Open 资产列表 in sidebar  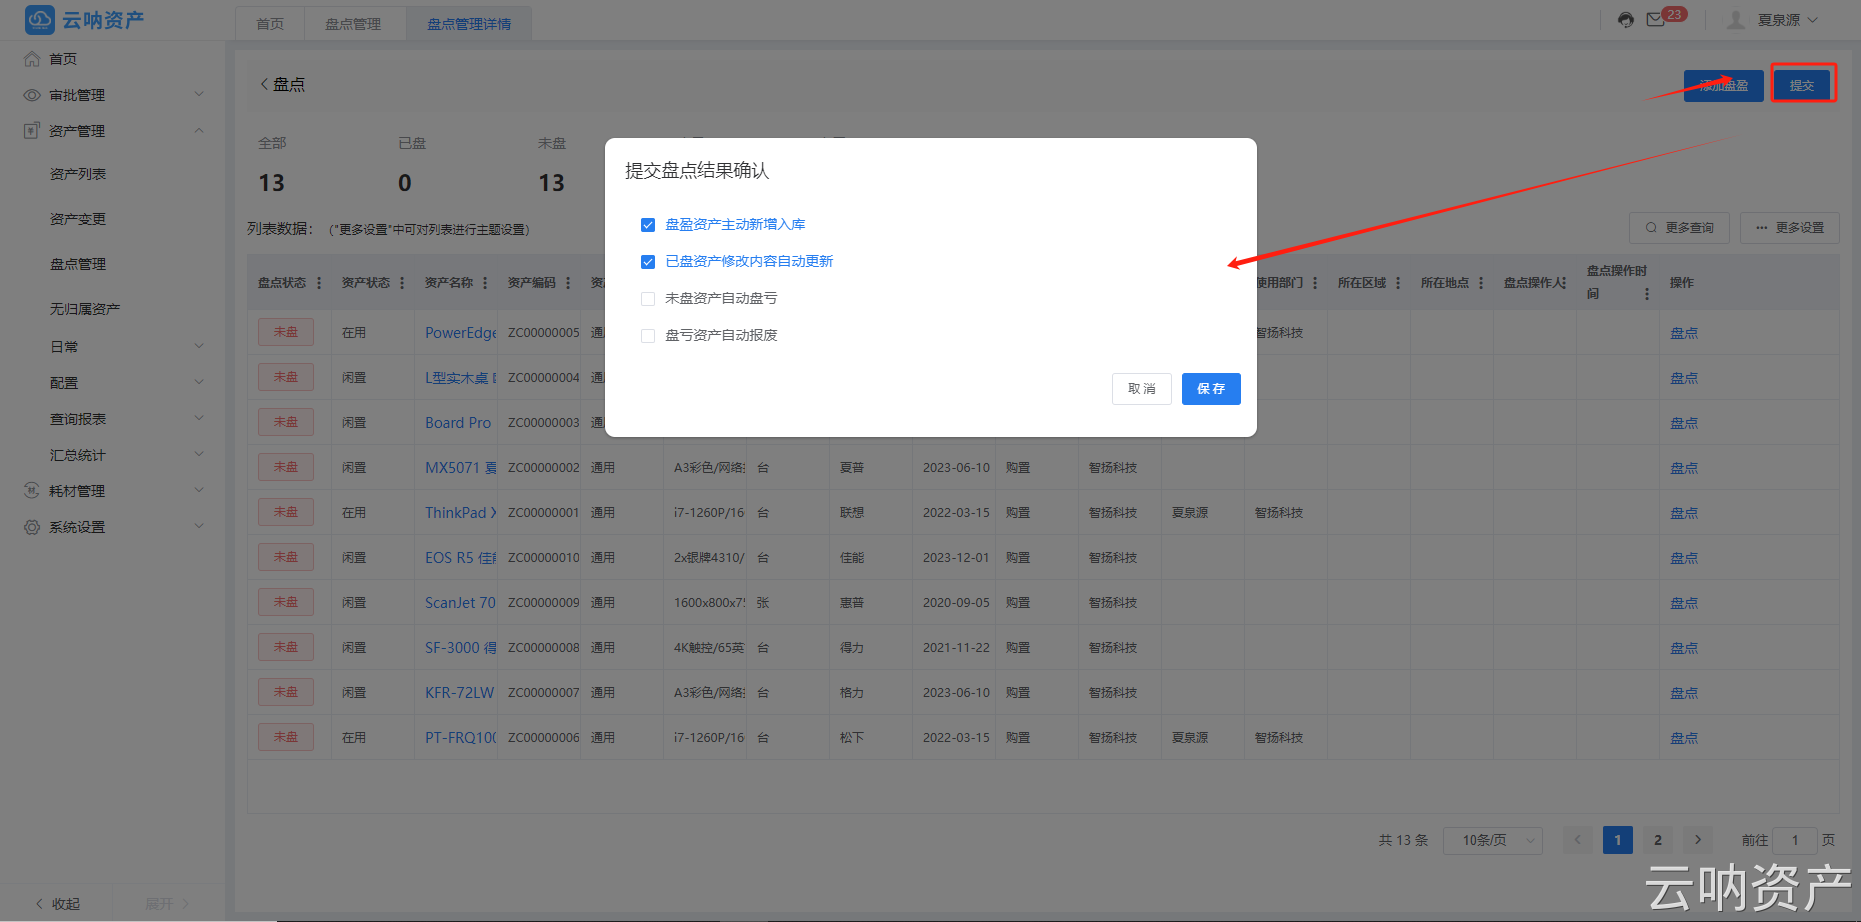pos(78,174)
